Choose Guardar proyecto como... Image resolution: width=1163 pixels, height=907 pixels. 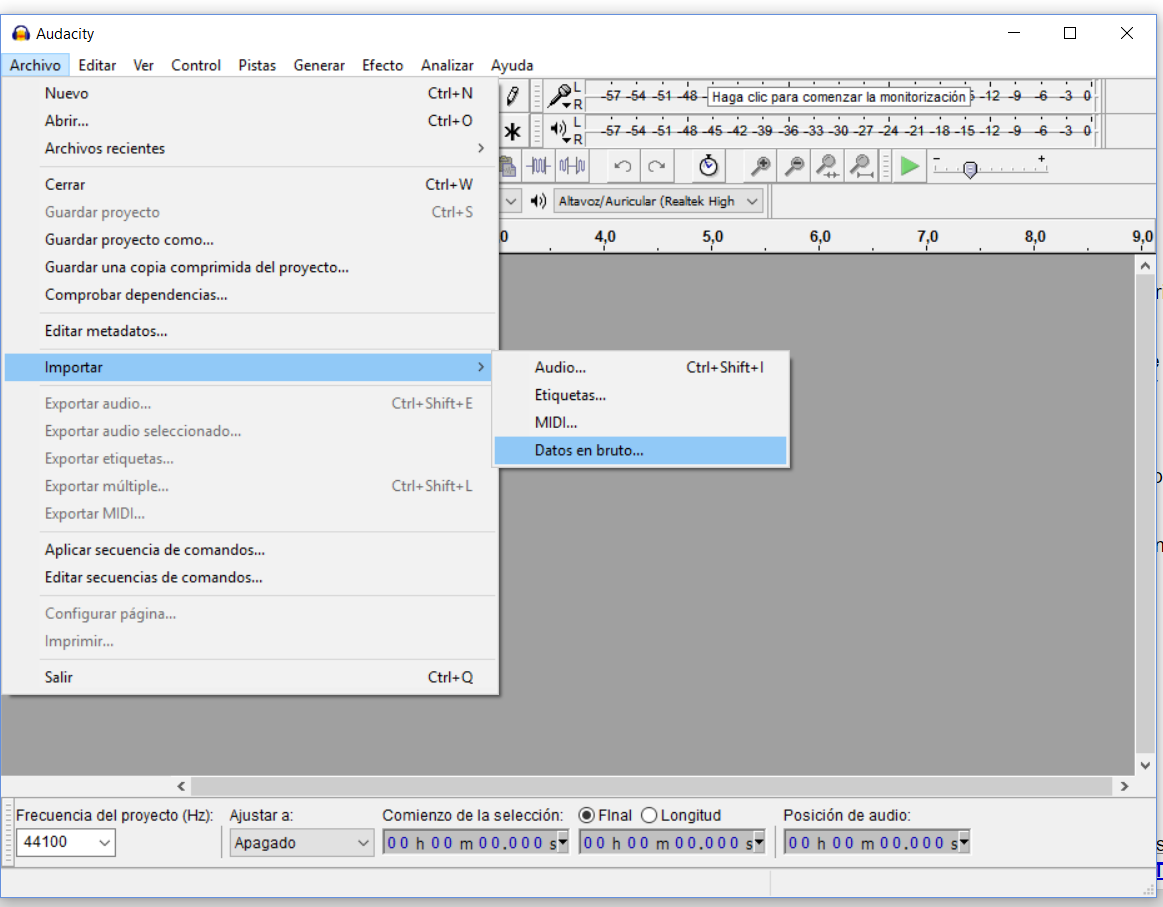[249, 240]
